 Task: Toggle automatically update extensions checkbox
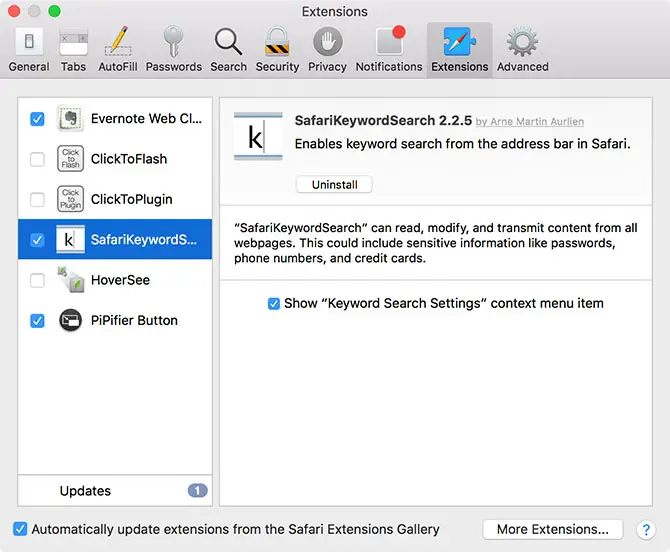(20, 529)
